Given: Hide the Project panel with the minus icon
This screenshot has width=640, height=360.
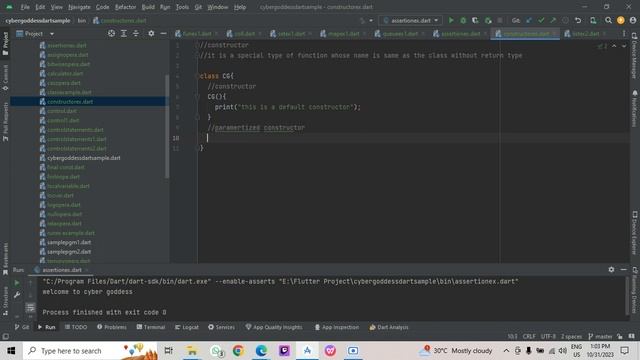Looking at the screenshot, I should [x=163, y=33].
